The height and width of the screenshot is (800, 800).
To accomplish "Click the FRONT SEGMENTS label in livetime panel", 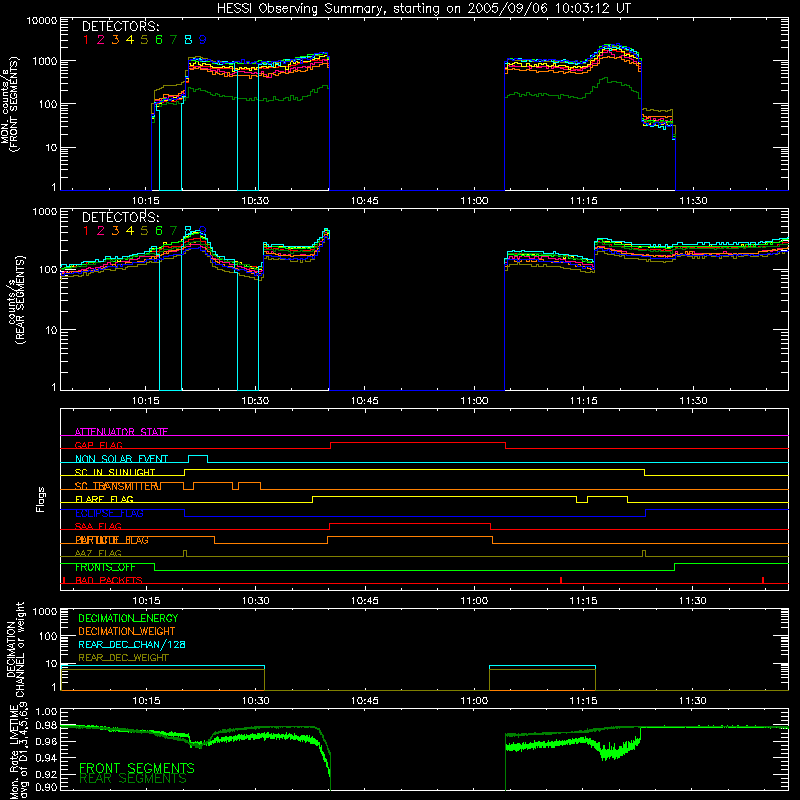I will (137, 768).
